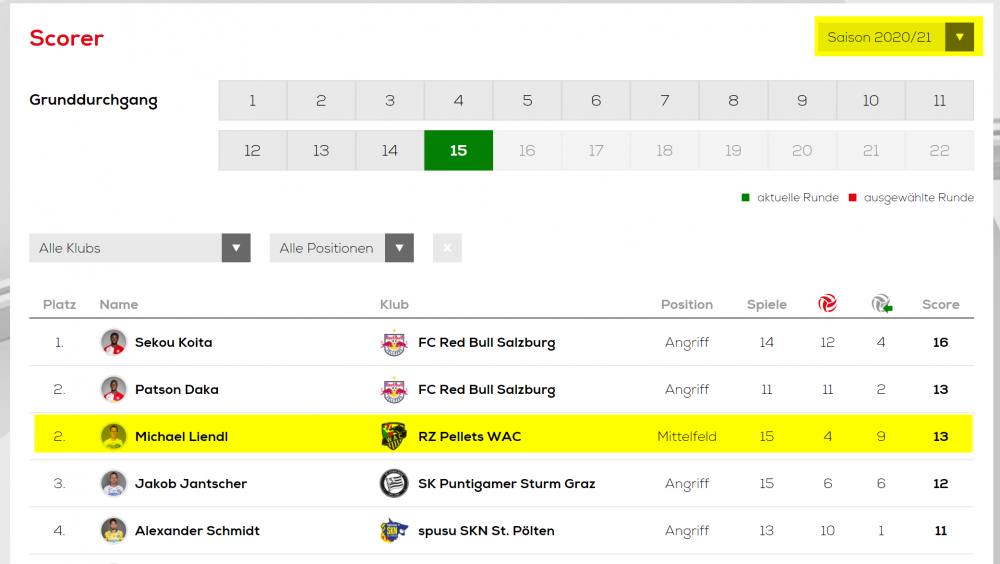Click the SK Sturm Graz club crest
The width and height of the screenshot is (1000, 564).
[x=393, y=484]
